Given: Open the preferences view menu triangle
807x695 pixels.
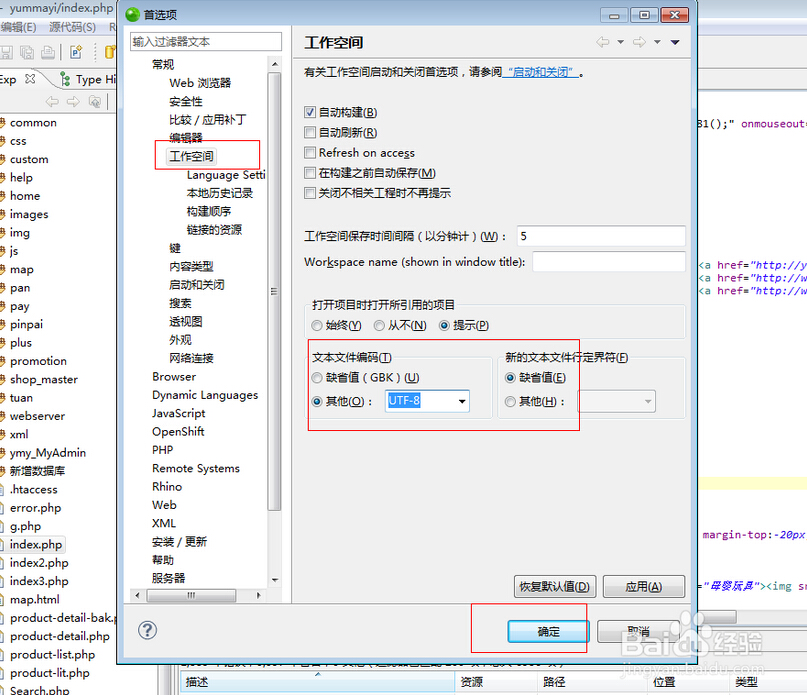Looking at the screenshot, I should (x=675, y=42).
